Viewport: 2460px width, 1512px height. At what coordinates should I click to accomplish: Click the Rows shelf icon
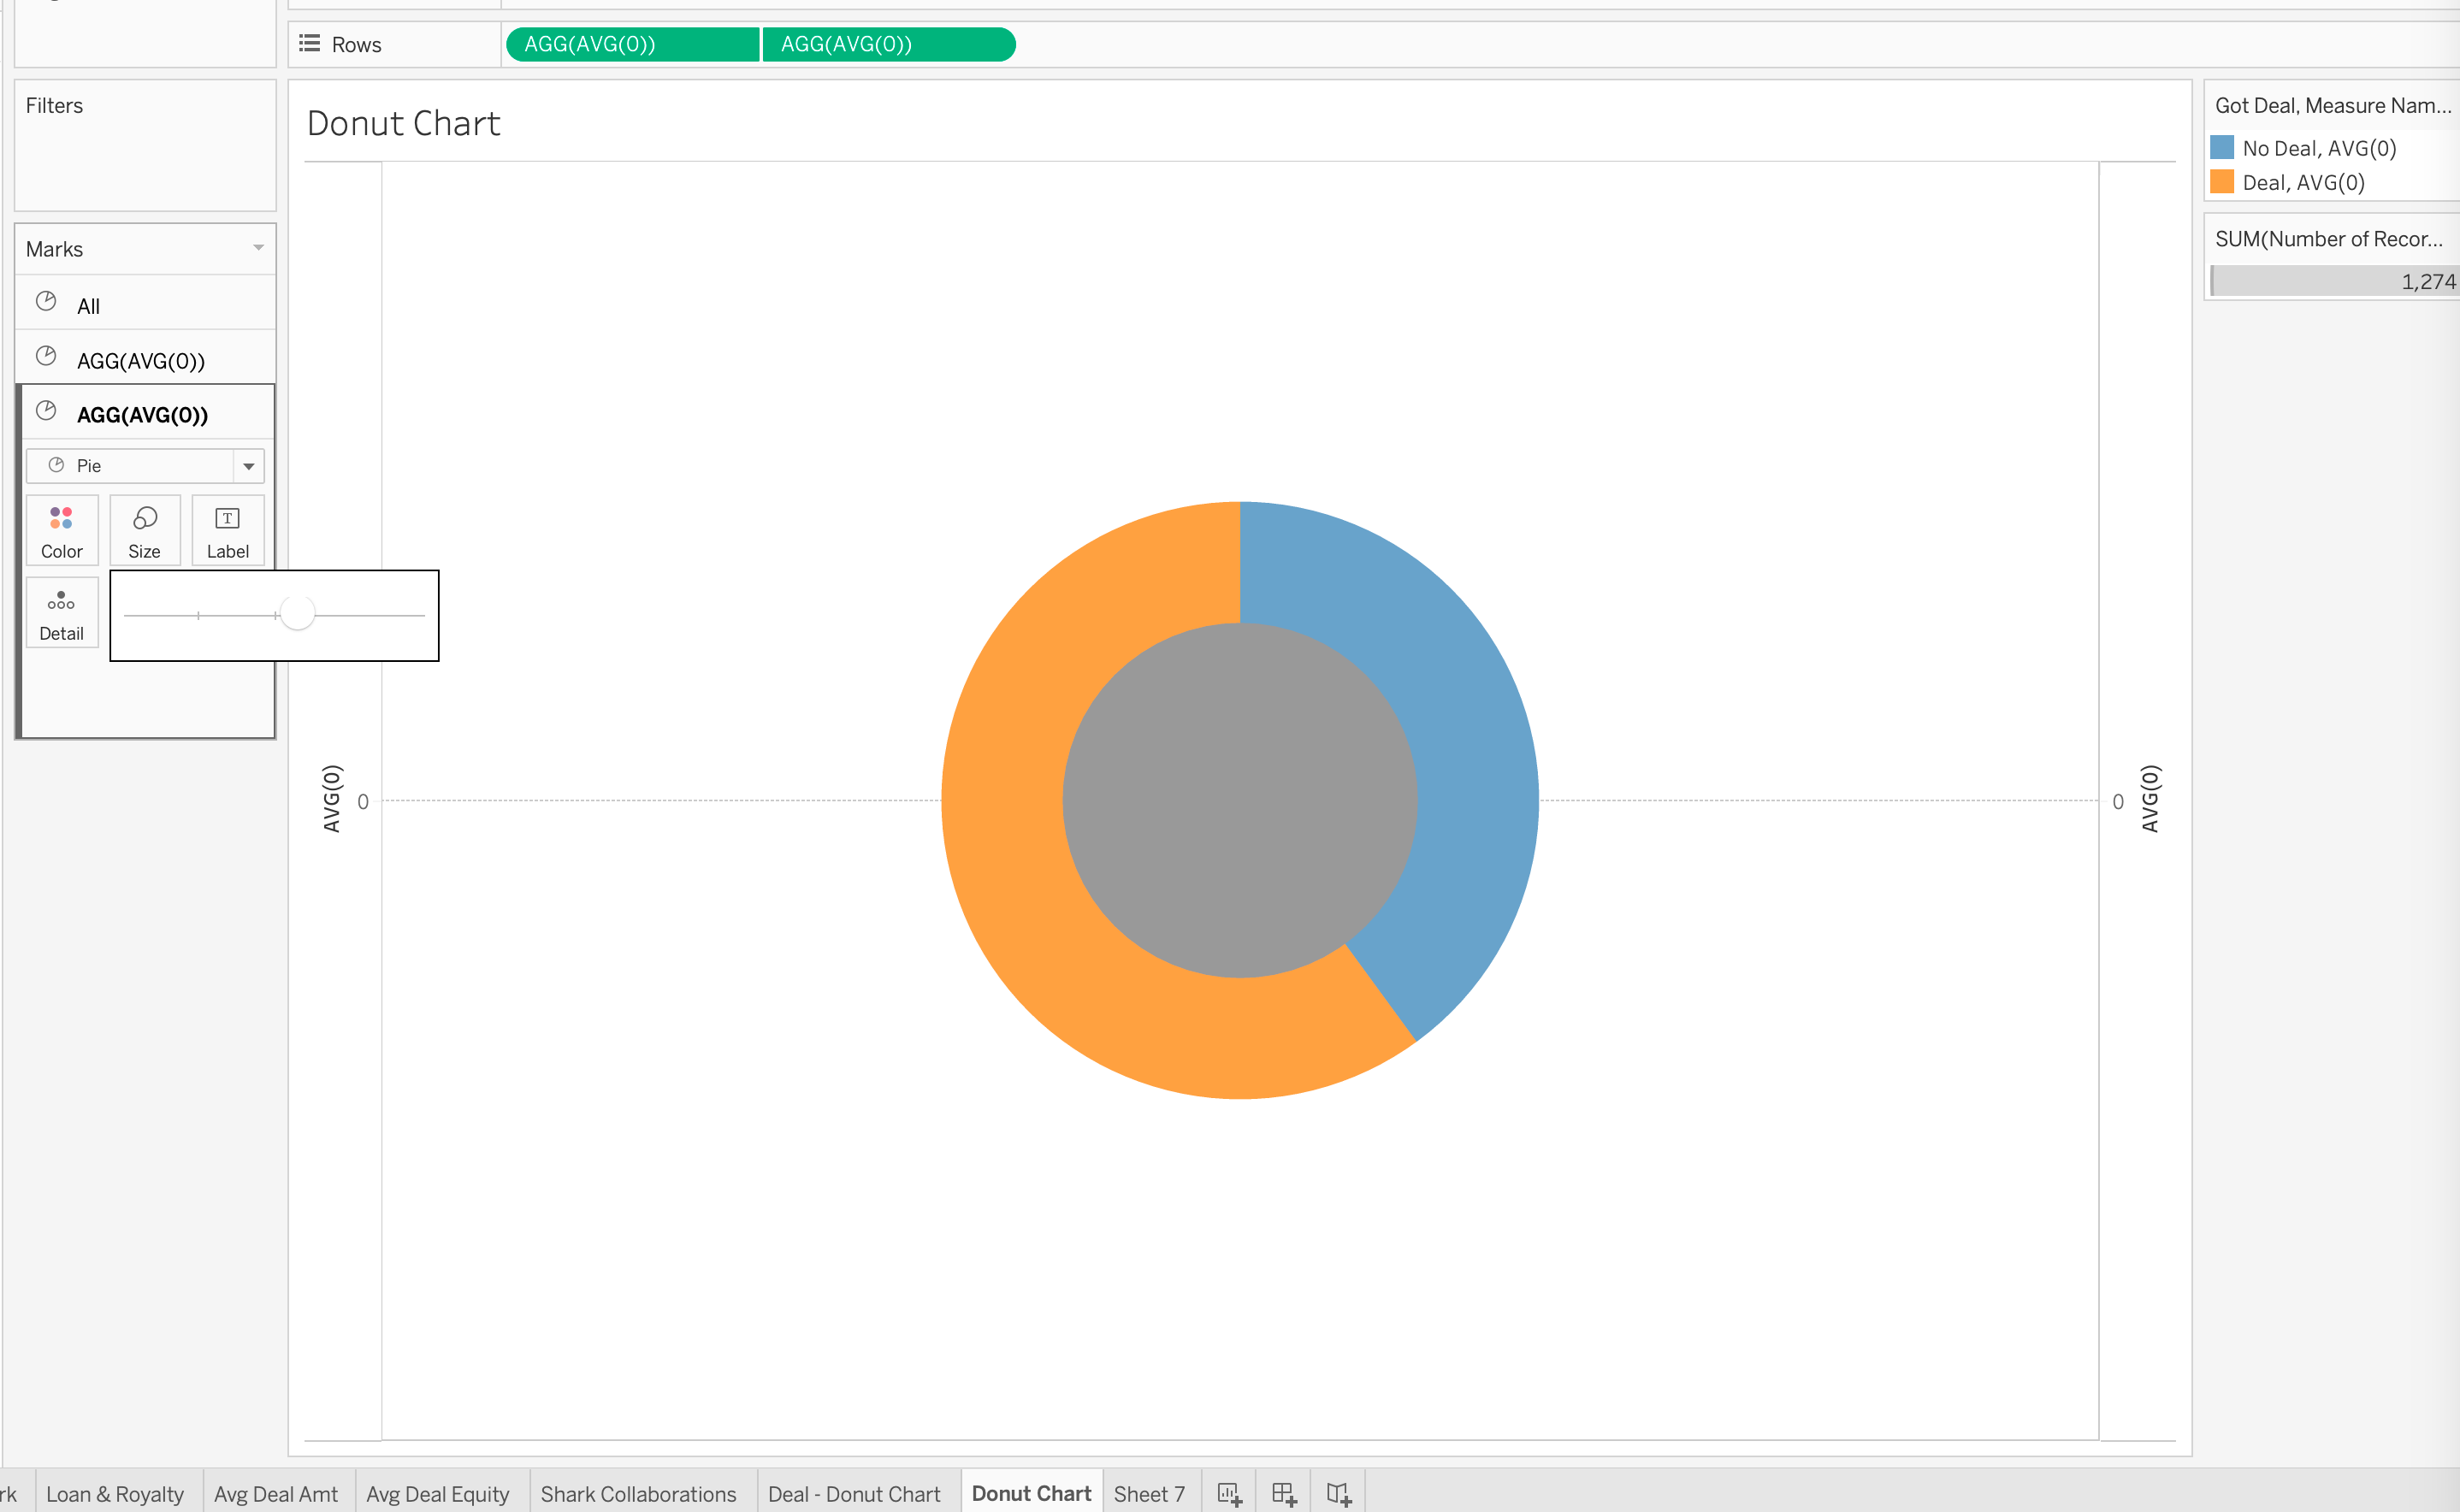pyautogui.click(x=310, y=44)
